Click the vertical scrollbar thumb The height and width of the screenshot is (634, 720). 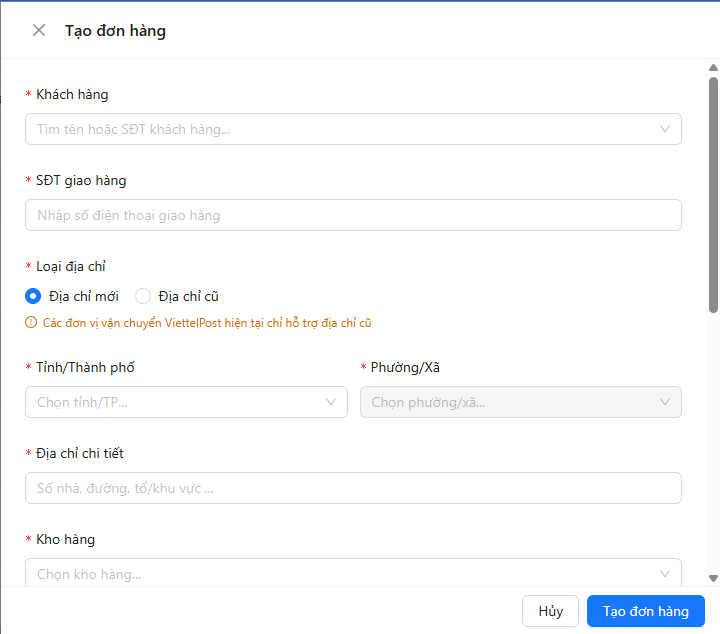pos(713,195)
